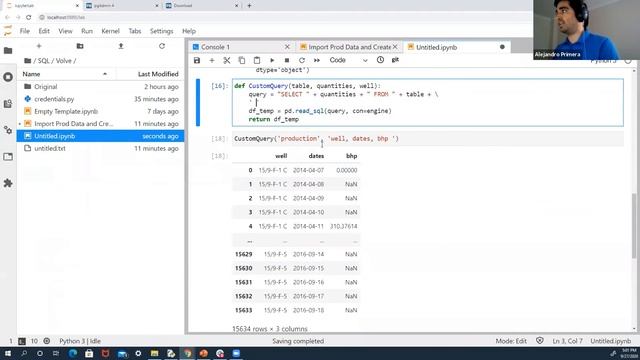Open the File Browser sidebar icon
This screenshot has height=360, width=640.
pyautogui.click(x=8, y=51)
